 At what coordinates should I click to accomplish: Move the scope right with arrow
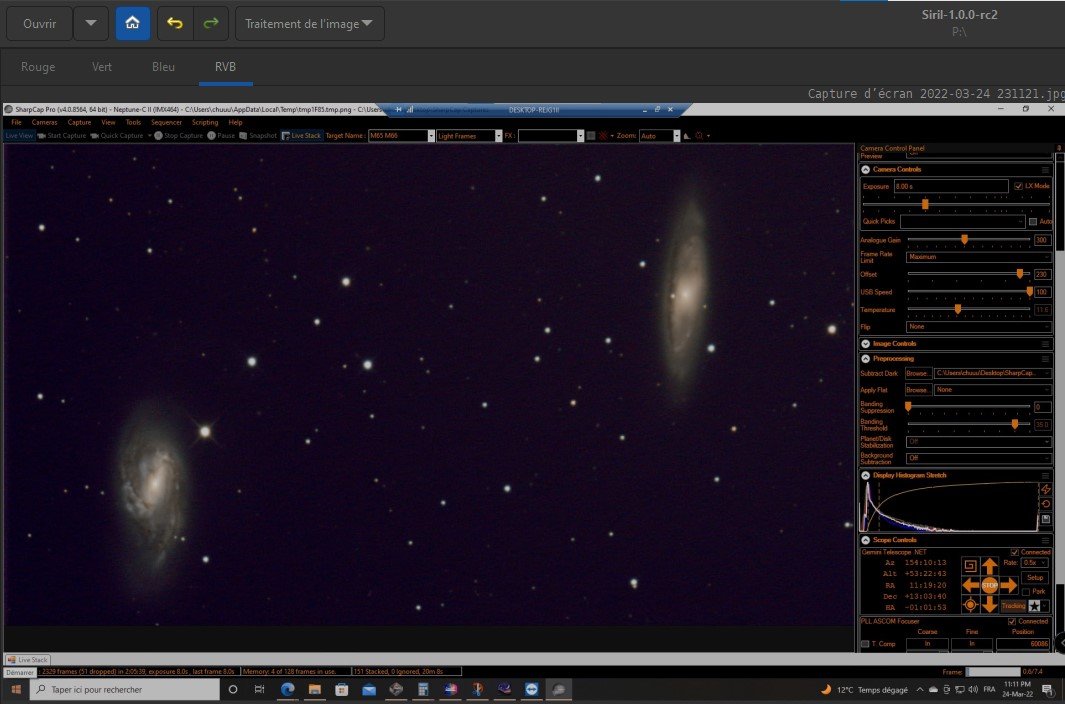click(1009, 585)
